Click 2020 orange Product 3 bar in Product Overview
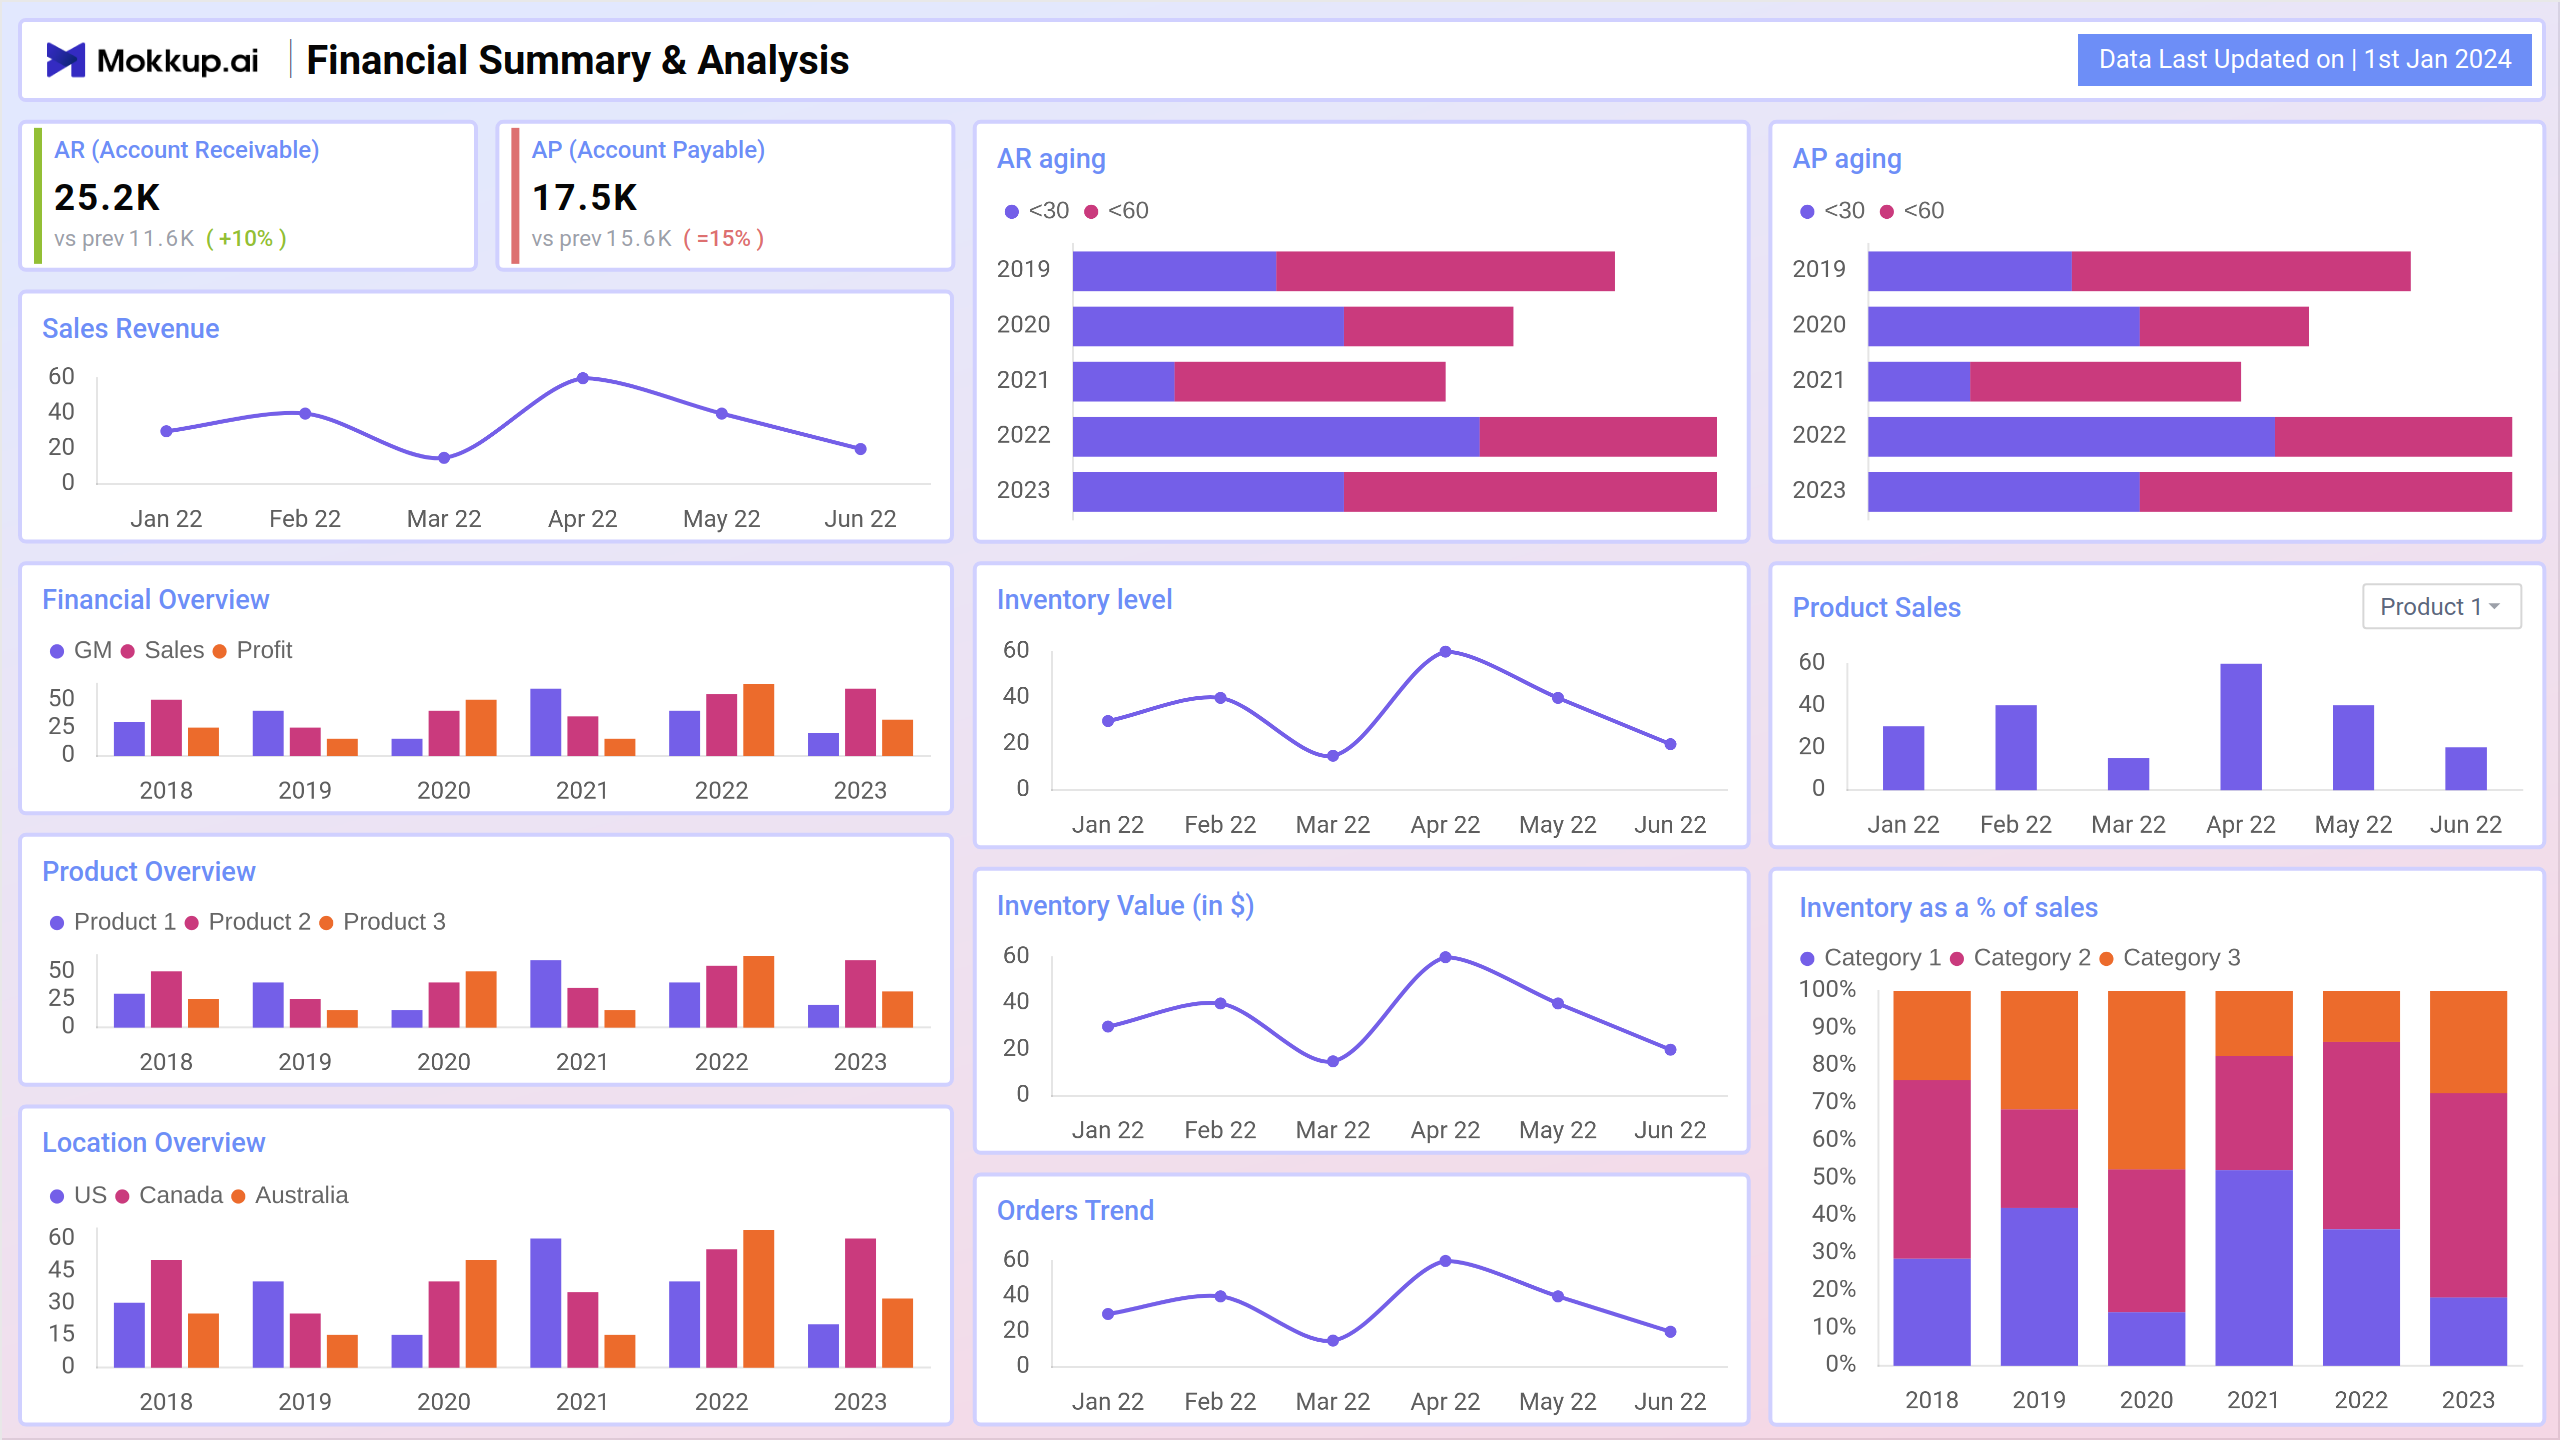The width and height of the screenshot is (2560, 1440). pyautogui.click(x=481, y=1000)
